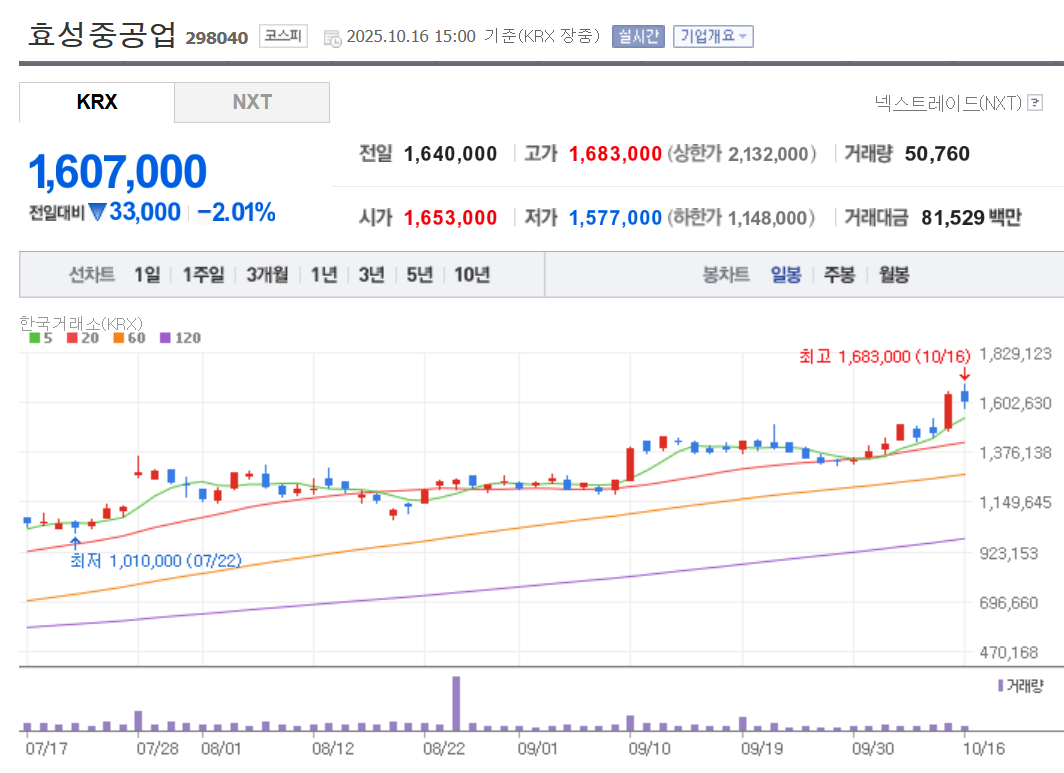
Task: Click the purple 거래량 volume legend marker
Action: pos(1000,686)
